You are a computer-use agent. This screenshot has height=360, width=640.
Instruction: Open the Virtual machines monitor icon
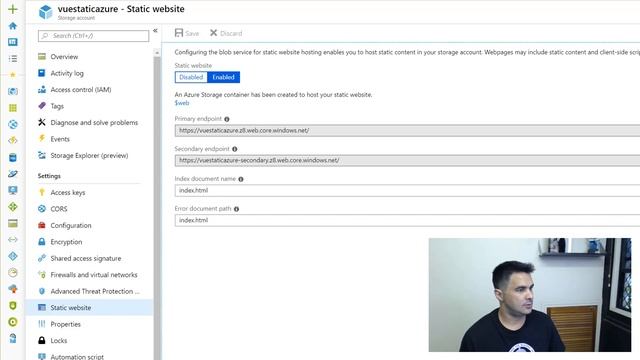13,190
